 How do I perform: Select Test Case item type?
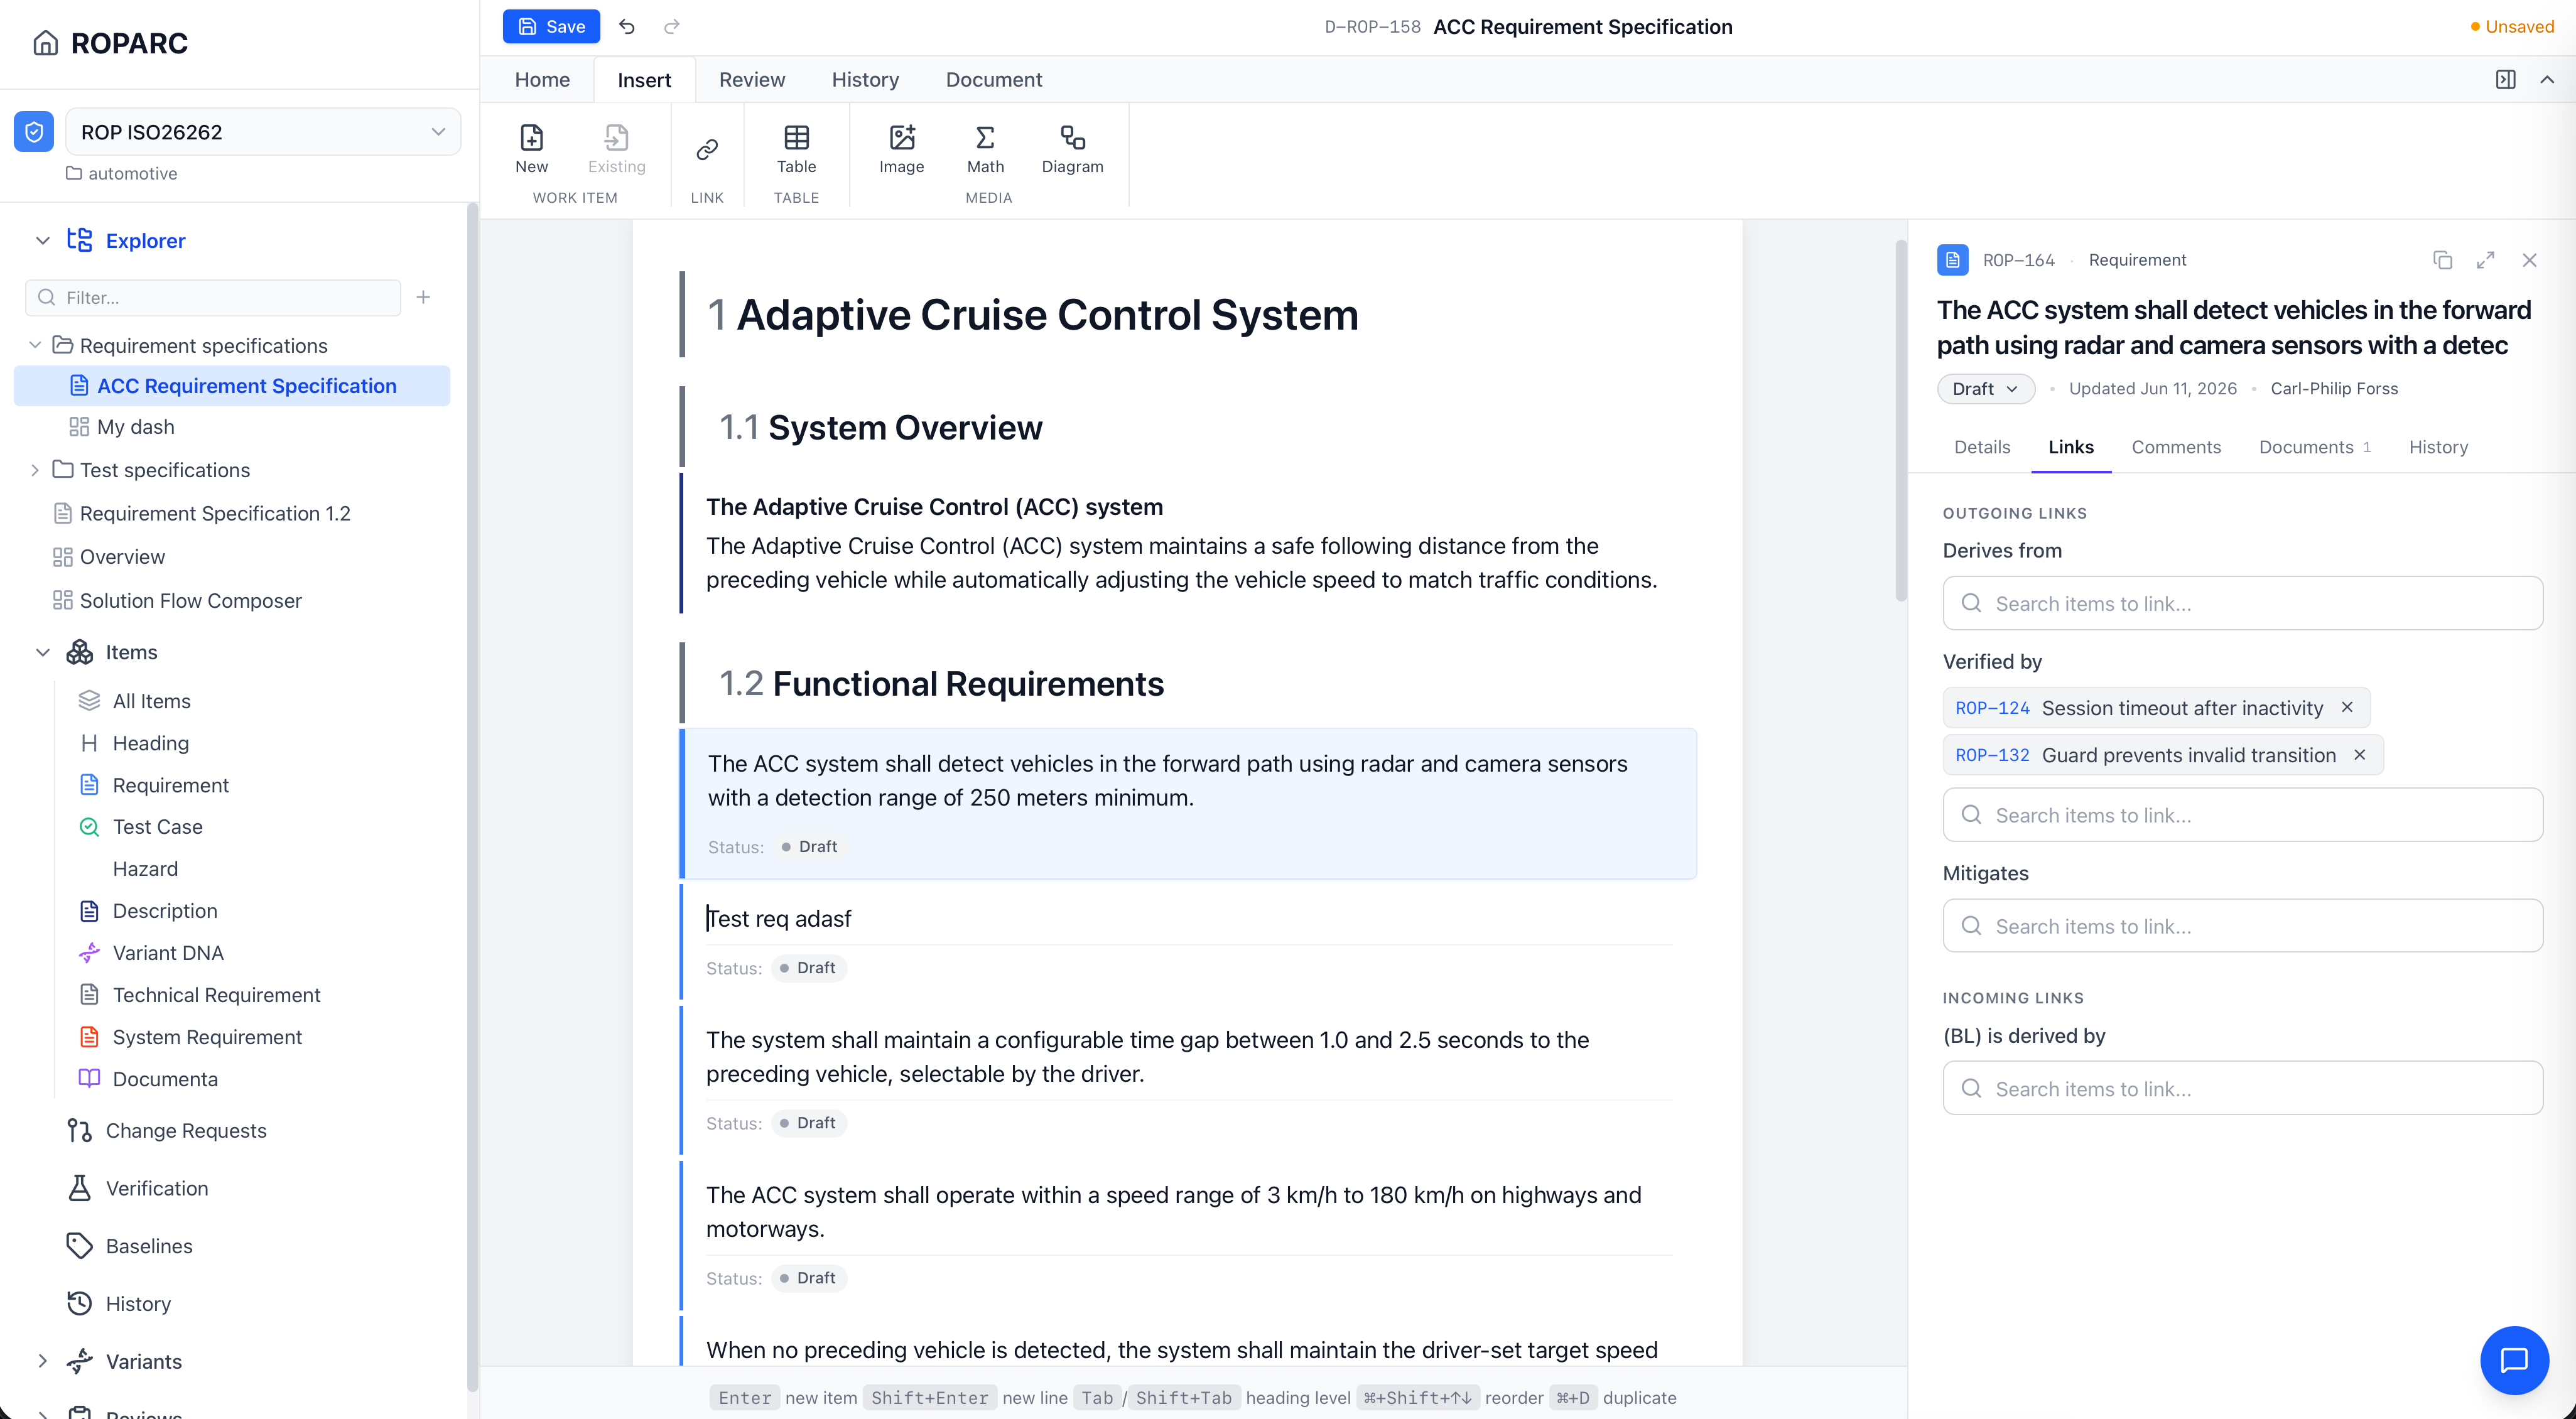click(x=157, y=827)
